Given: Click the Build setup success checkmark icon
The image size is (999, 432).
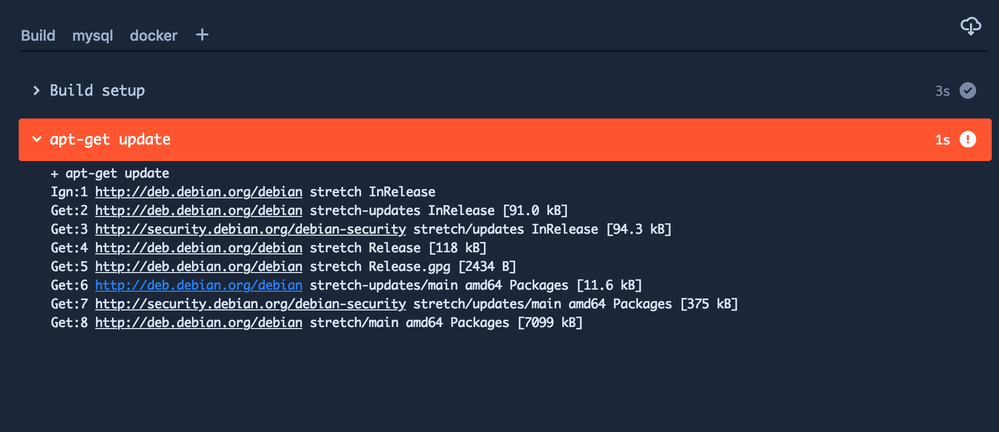Looking at the screenshot, I should 968,91.
